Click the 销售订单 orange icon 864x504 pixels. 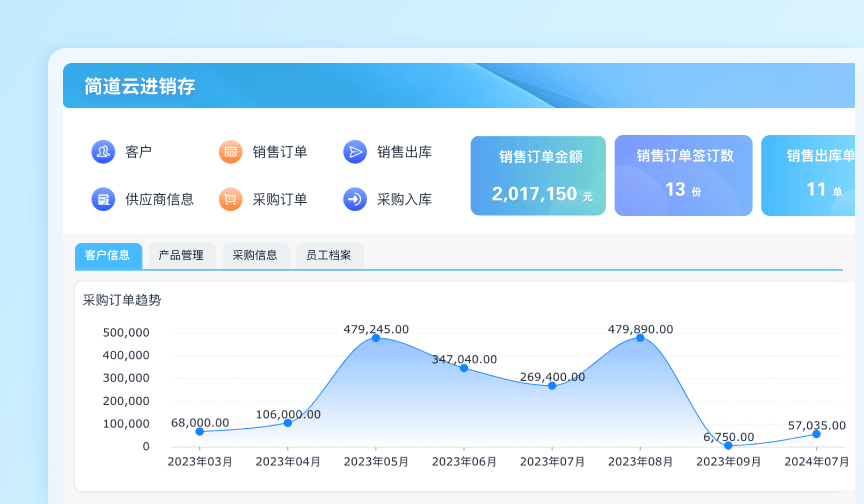click(230, 151)
